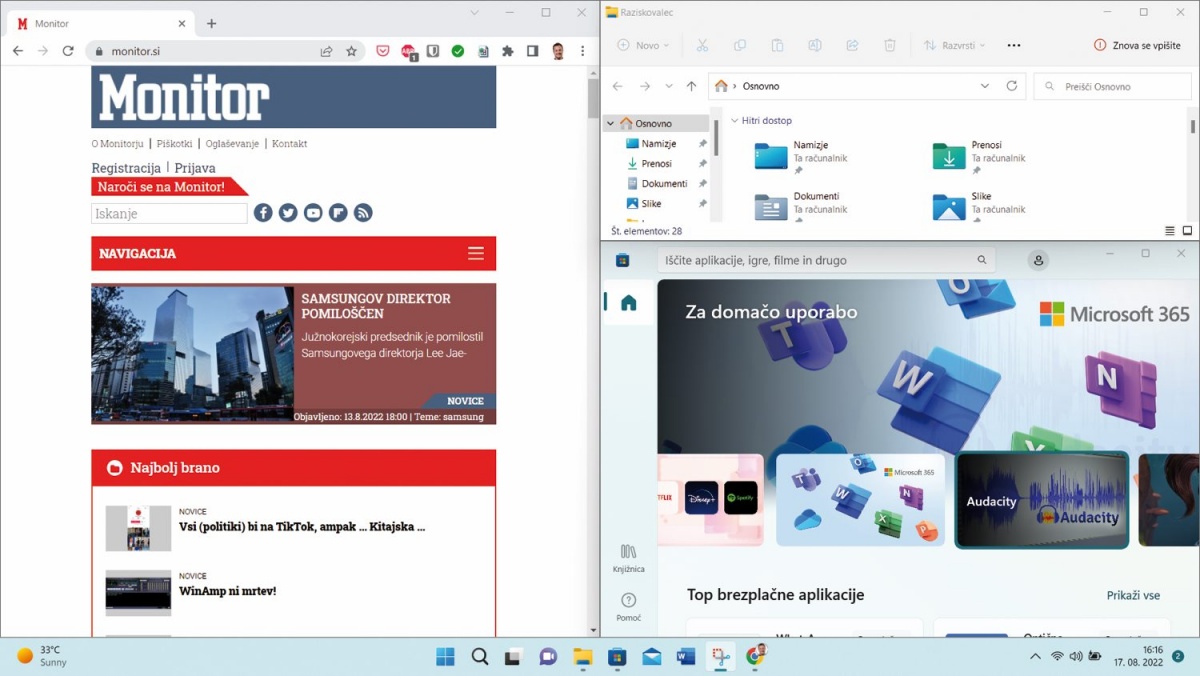Focus the Iskanje search box on Monitor

point(169,213)
